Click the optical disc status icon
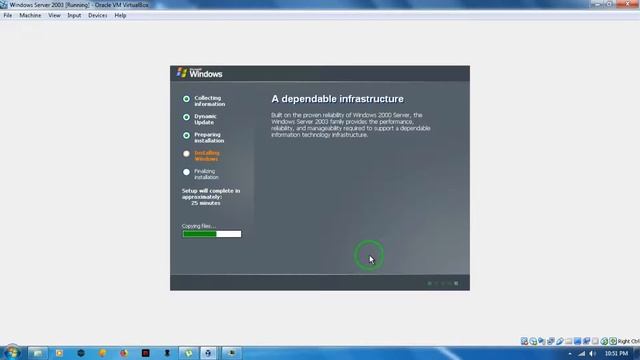This screenshot has width=640, height=360. [533, 341]
